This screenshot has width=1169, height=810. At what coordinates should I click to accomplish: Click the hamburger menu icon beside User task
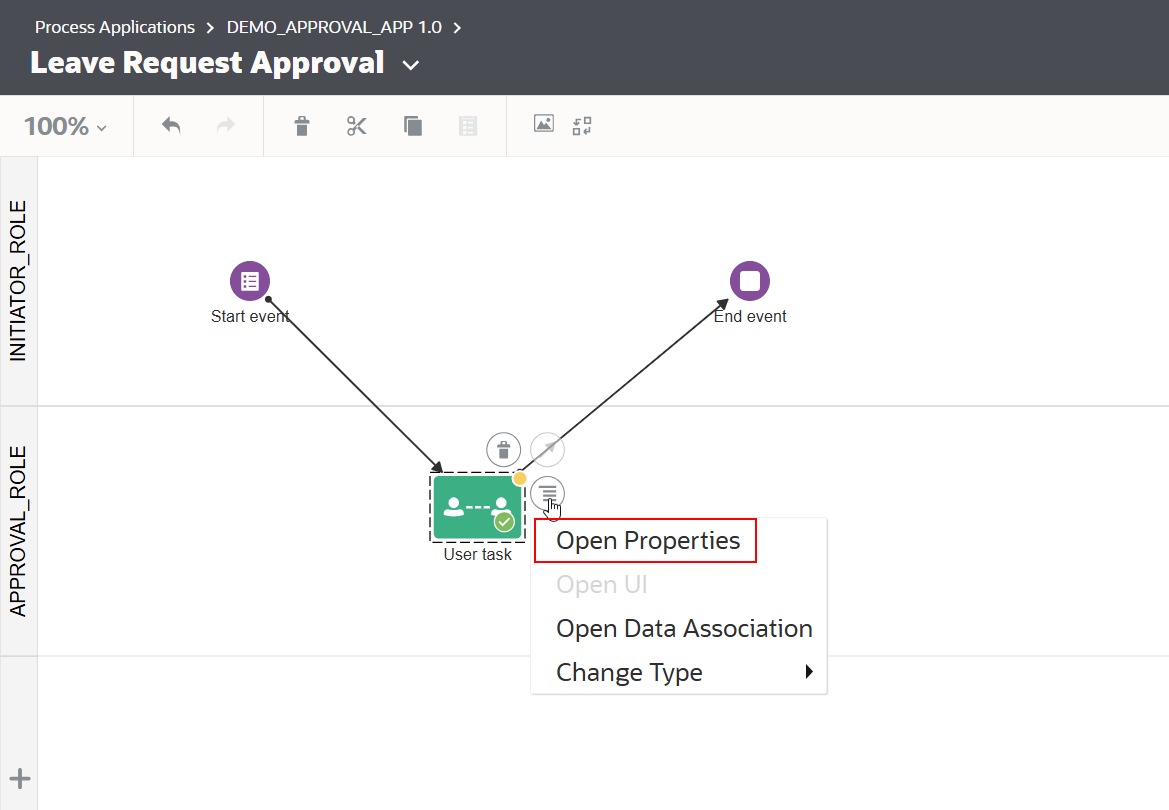pos(548,492)
